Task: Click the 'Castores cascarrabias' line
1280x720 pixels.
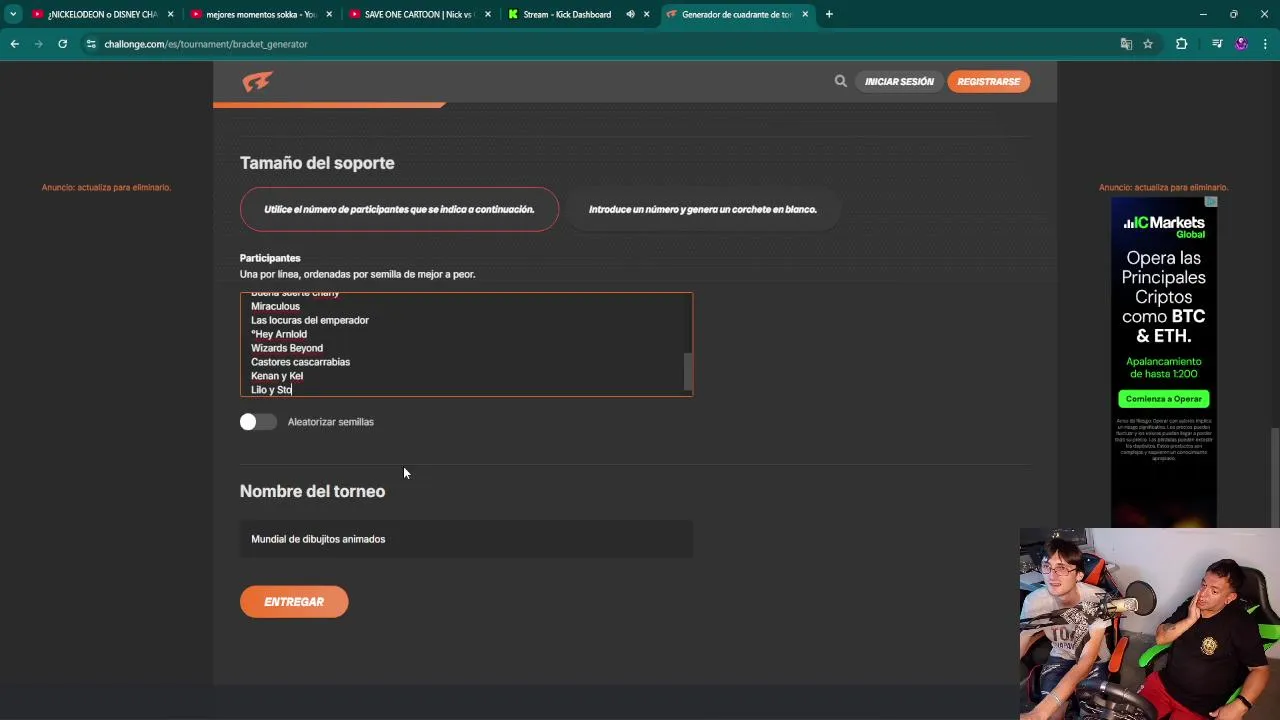Action: click(300, 362)
